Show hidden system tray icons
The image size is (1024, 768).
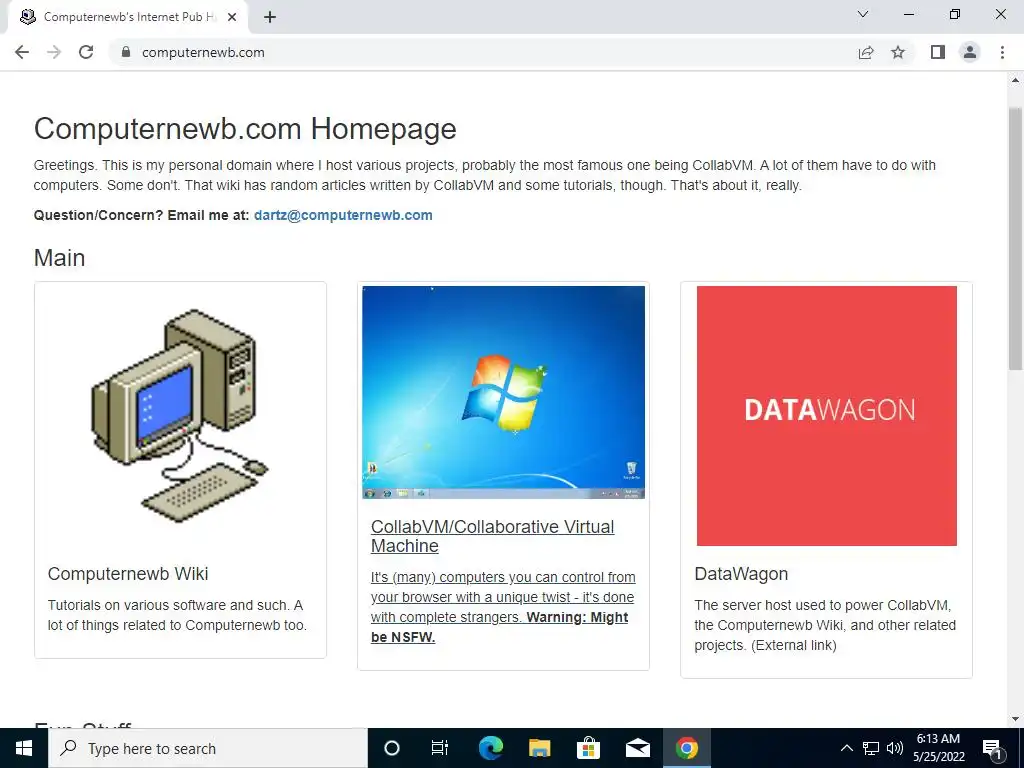(846, 748)
